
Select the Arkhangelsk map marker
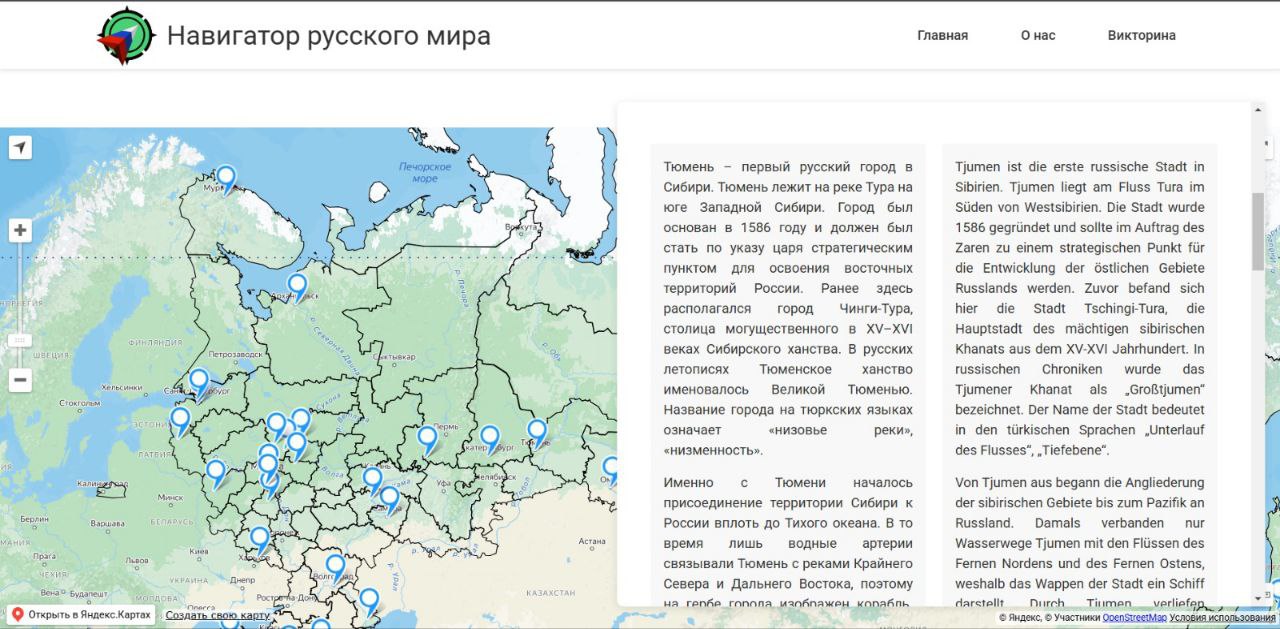pos(297,286)
